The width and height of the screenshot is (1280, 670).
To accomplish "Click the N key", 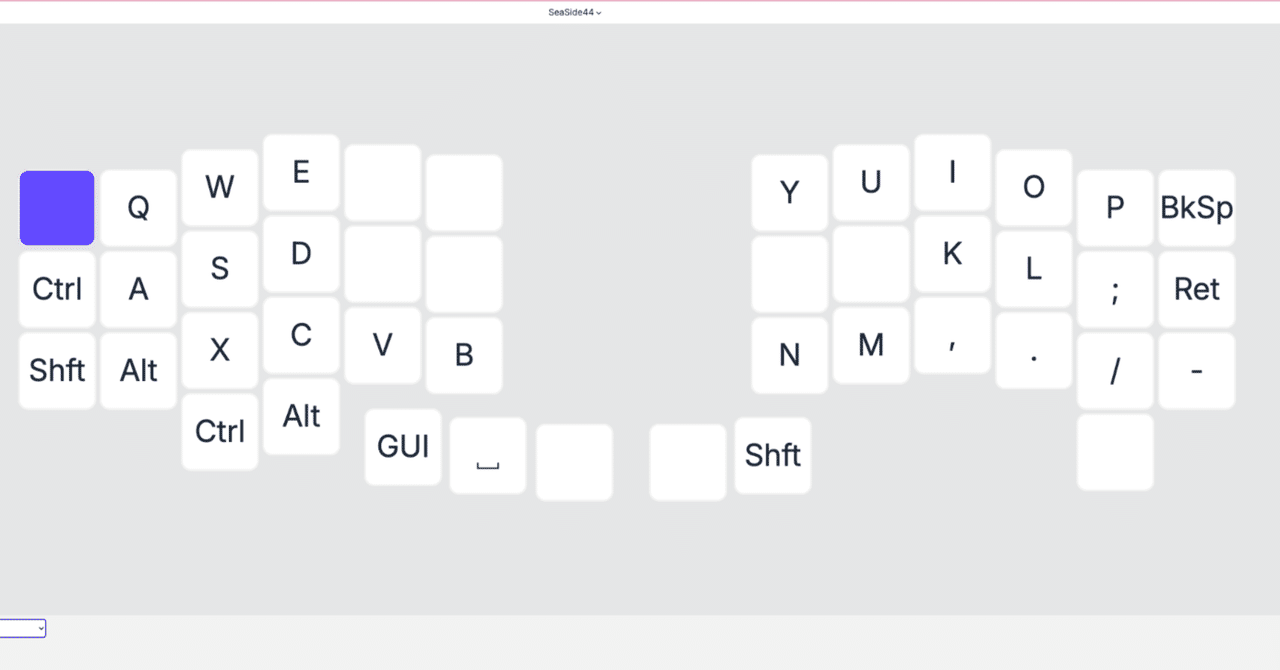I will point(790,355).
